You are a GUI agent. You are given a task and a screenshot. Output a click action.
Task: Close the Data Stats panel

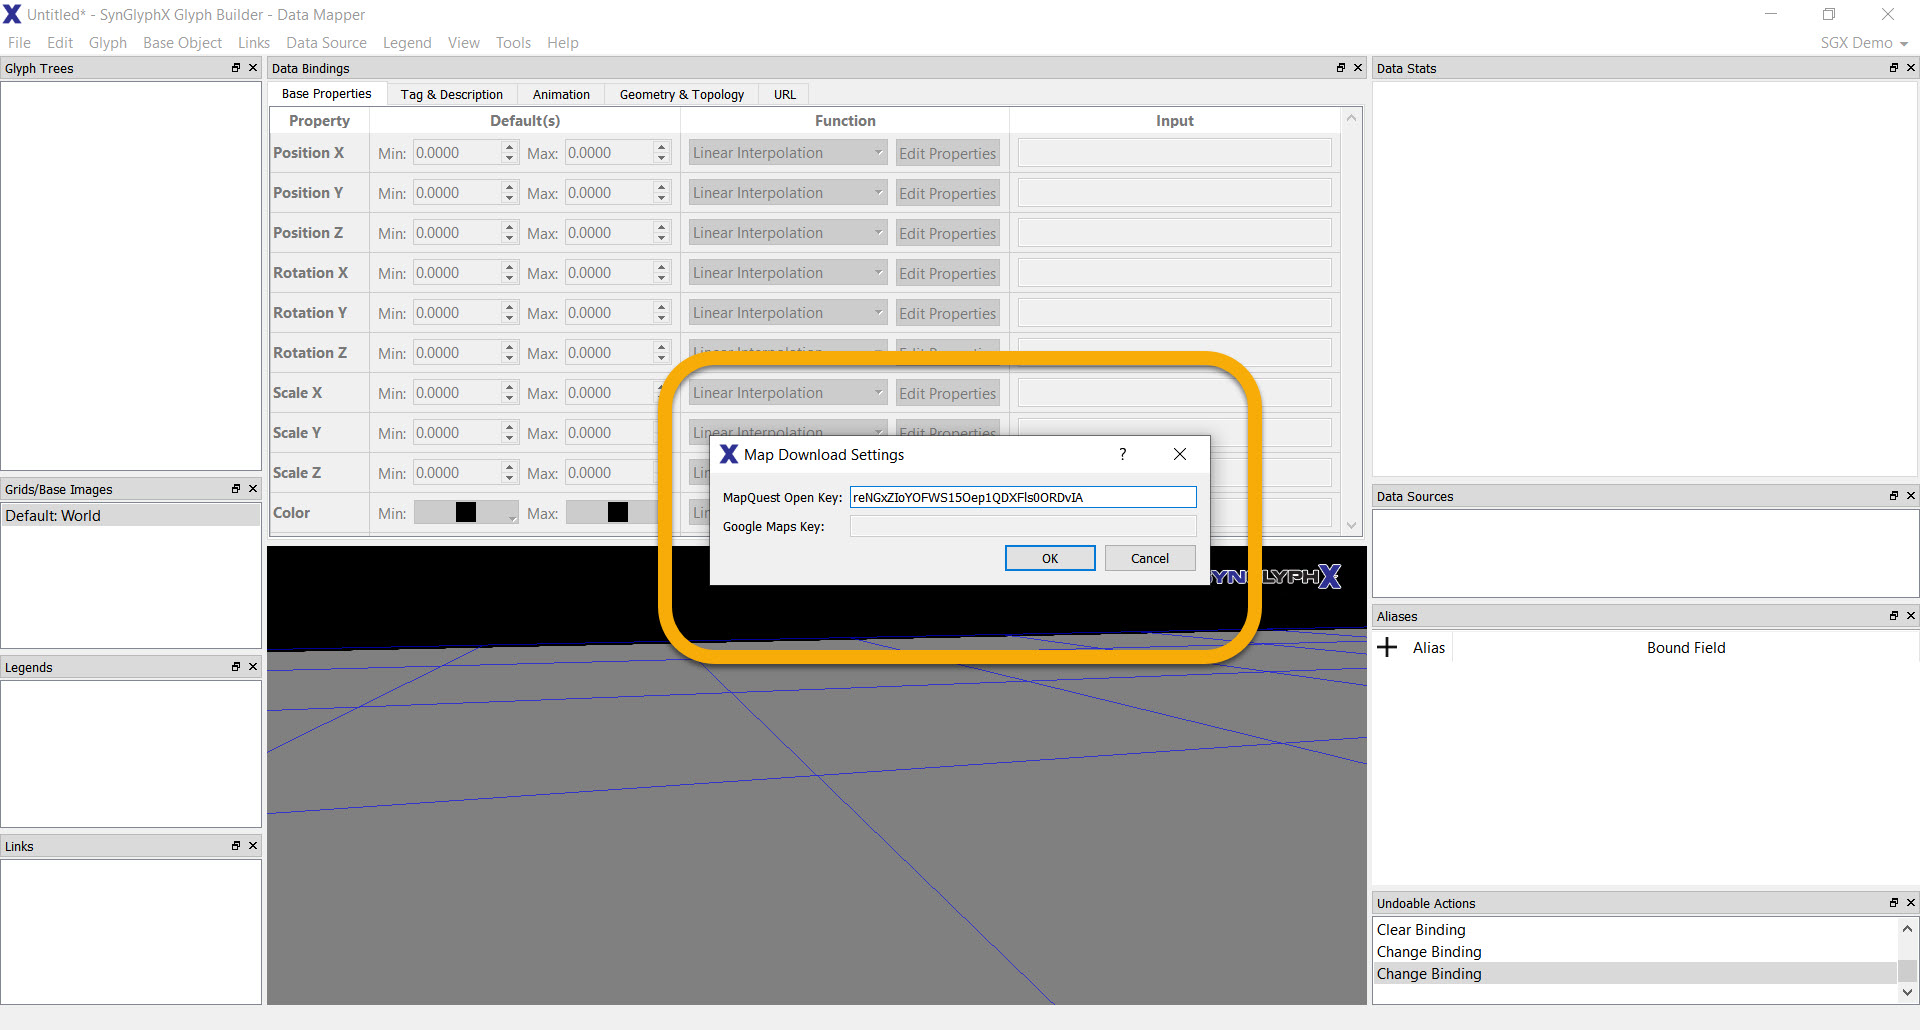point(1911,68)
